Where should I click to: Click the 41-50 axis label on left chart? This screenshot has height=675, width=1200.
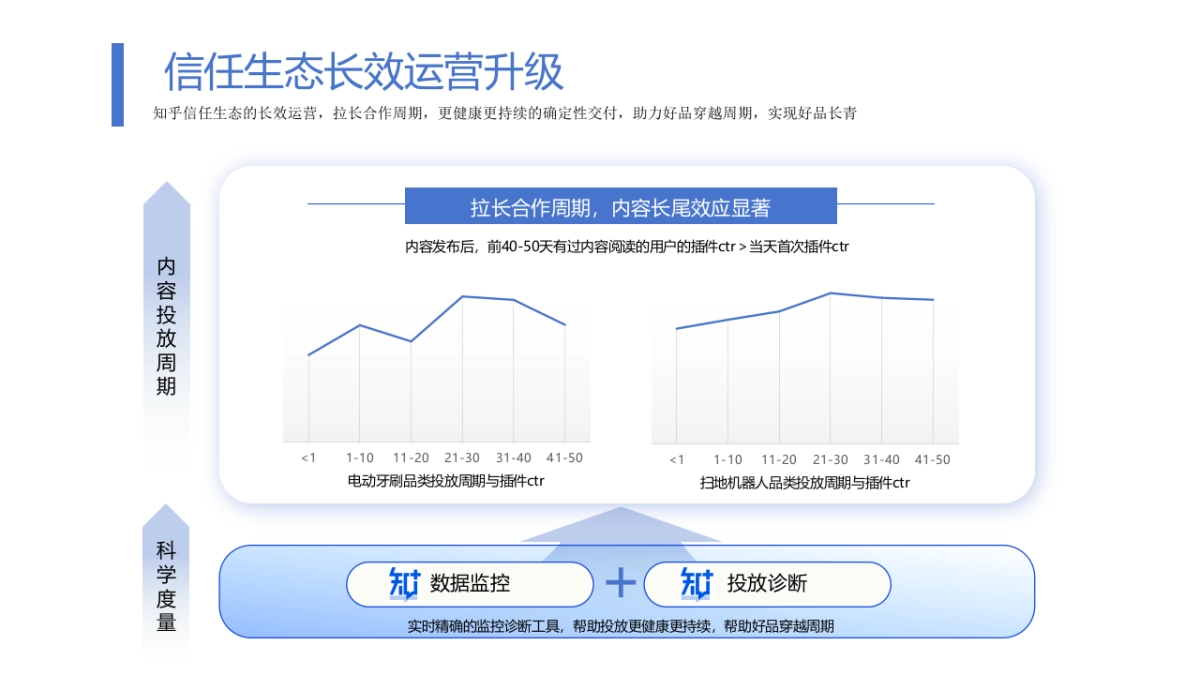click(565, 459)
